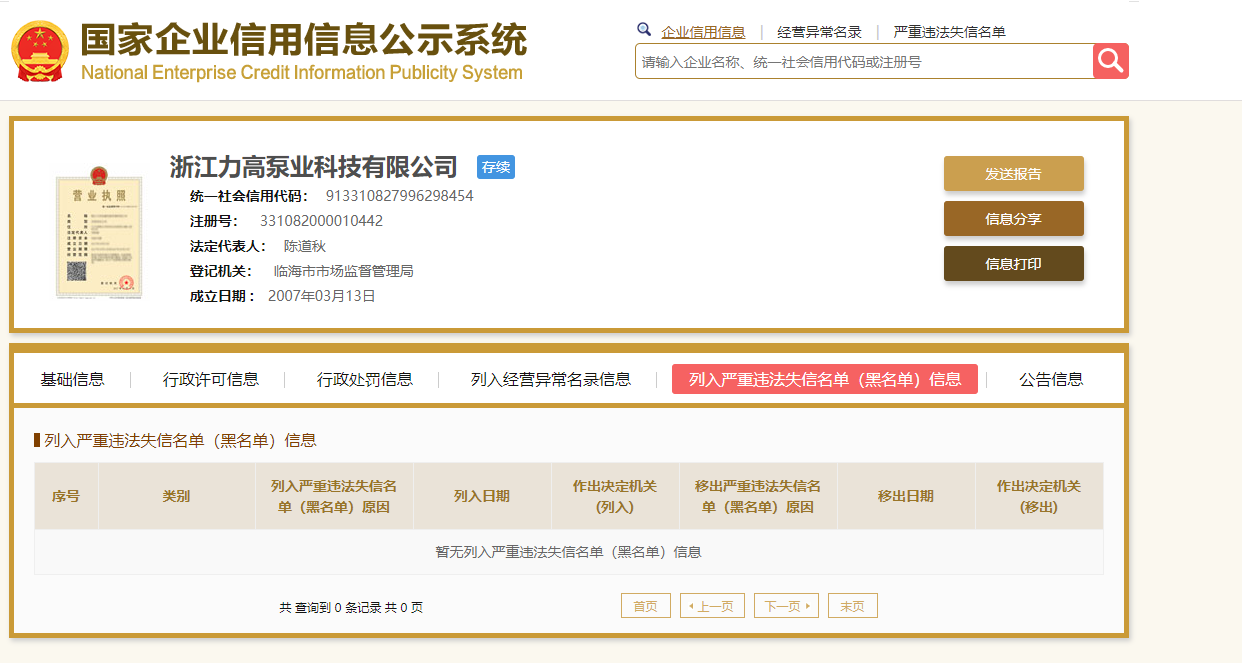Click the 发送报告 button
This screenshot has width=1242, height=663.
point(1014,173)
